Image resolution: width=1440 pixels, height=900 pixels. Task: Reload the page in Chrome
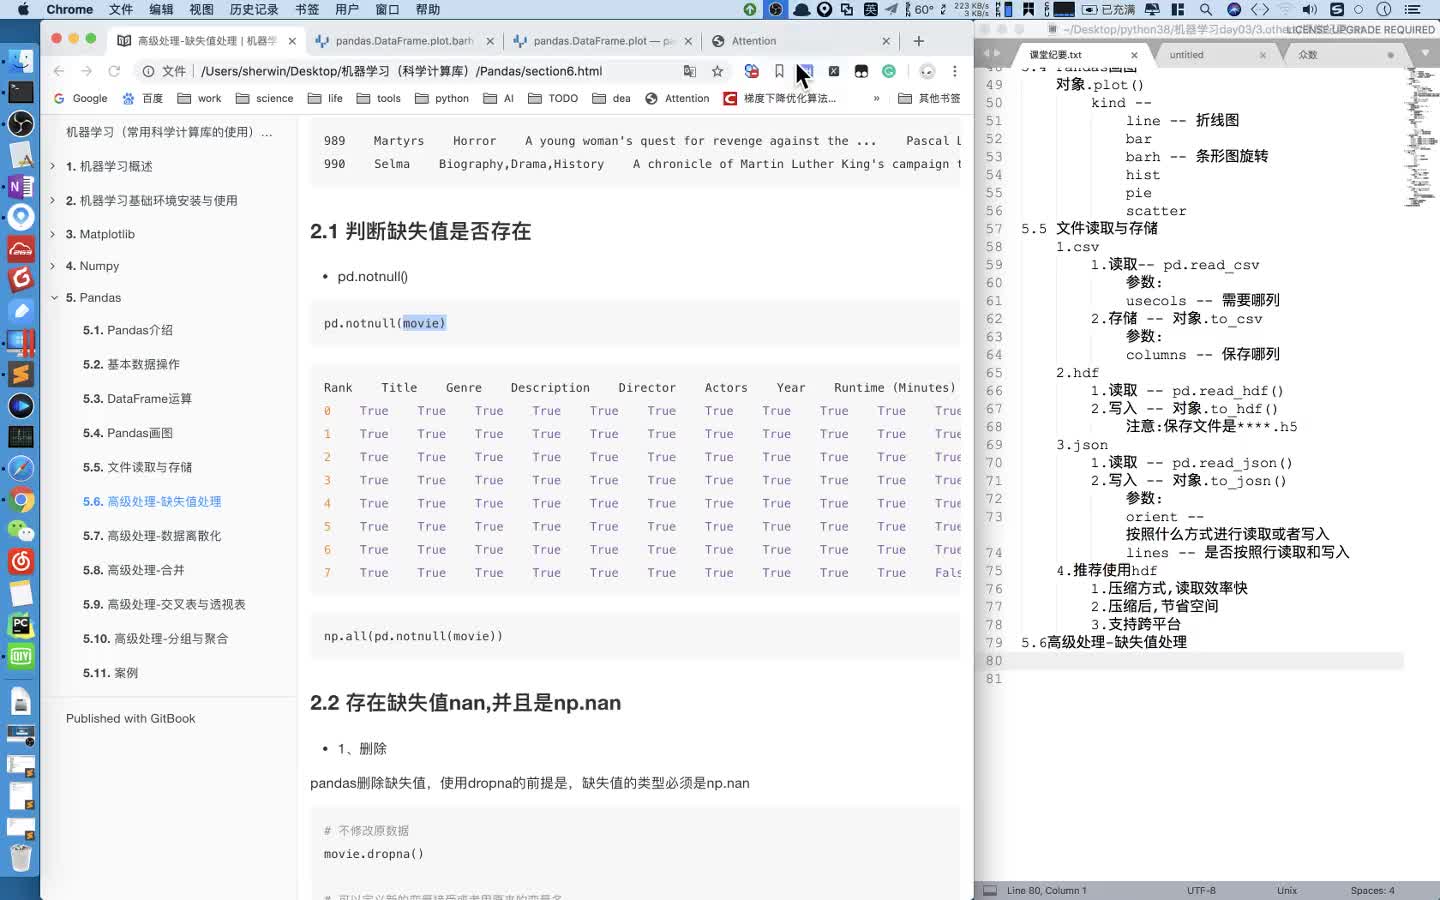pos(114,71)
